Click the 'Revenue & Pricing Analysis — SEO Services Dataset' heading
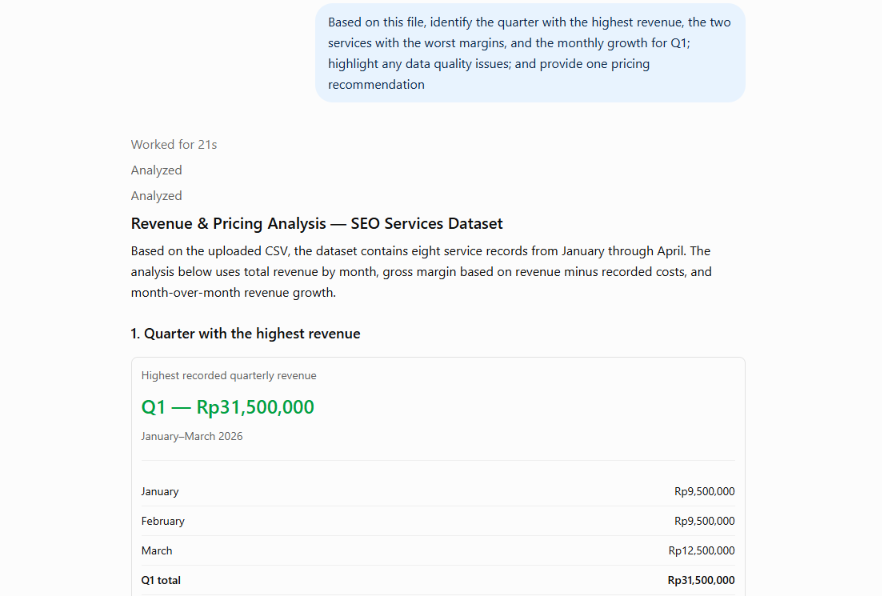 coord(317,223)
